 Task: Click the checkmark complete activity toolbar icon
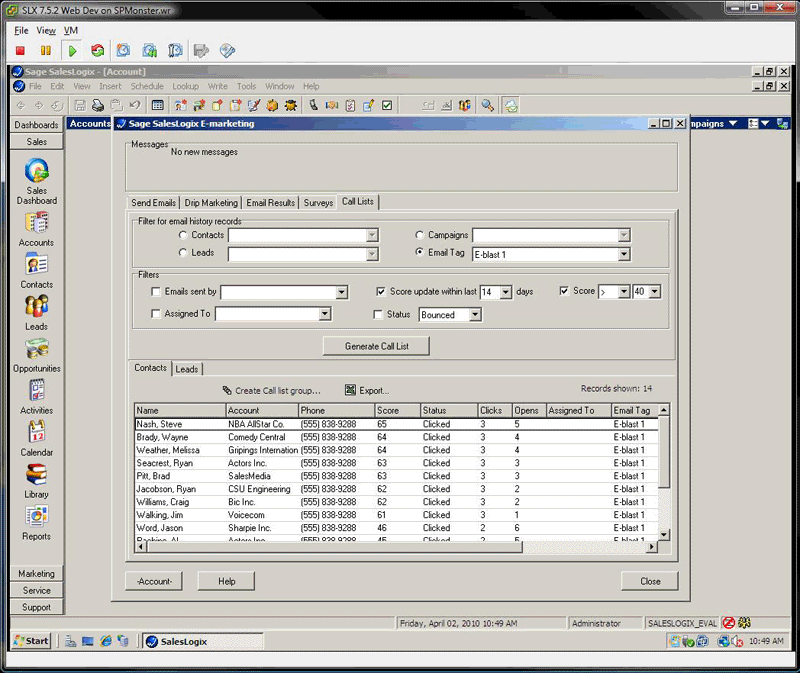pos(387,106)
